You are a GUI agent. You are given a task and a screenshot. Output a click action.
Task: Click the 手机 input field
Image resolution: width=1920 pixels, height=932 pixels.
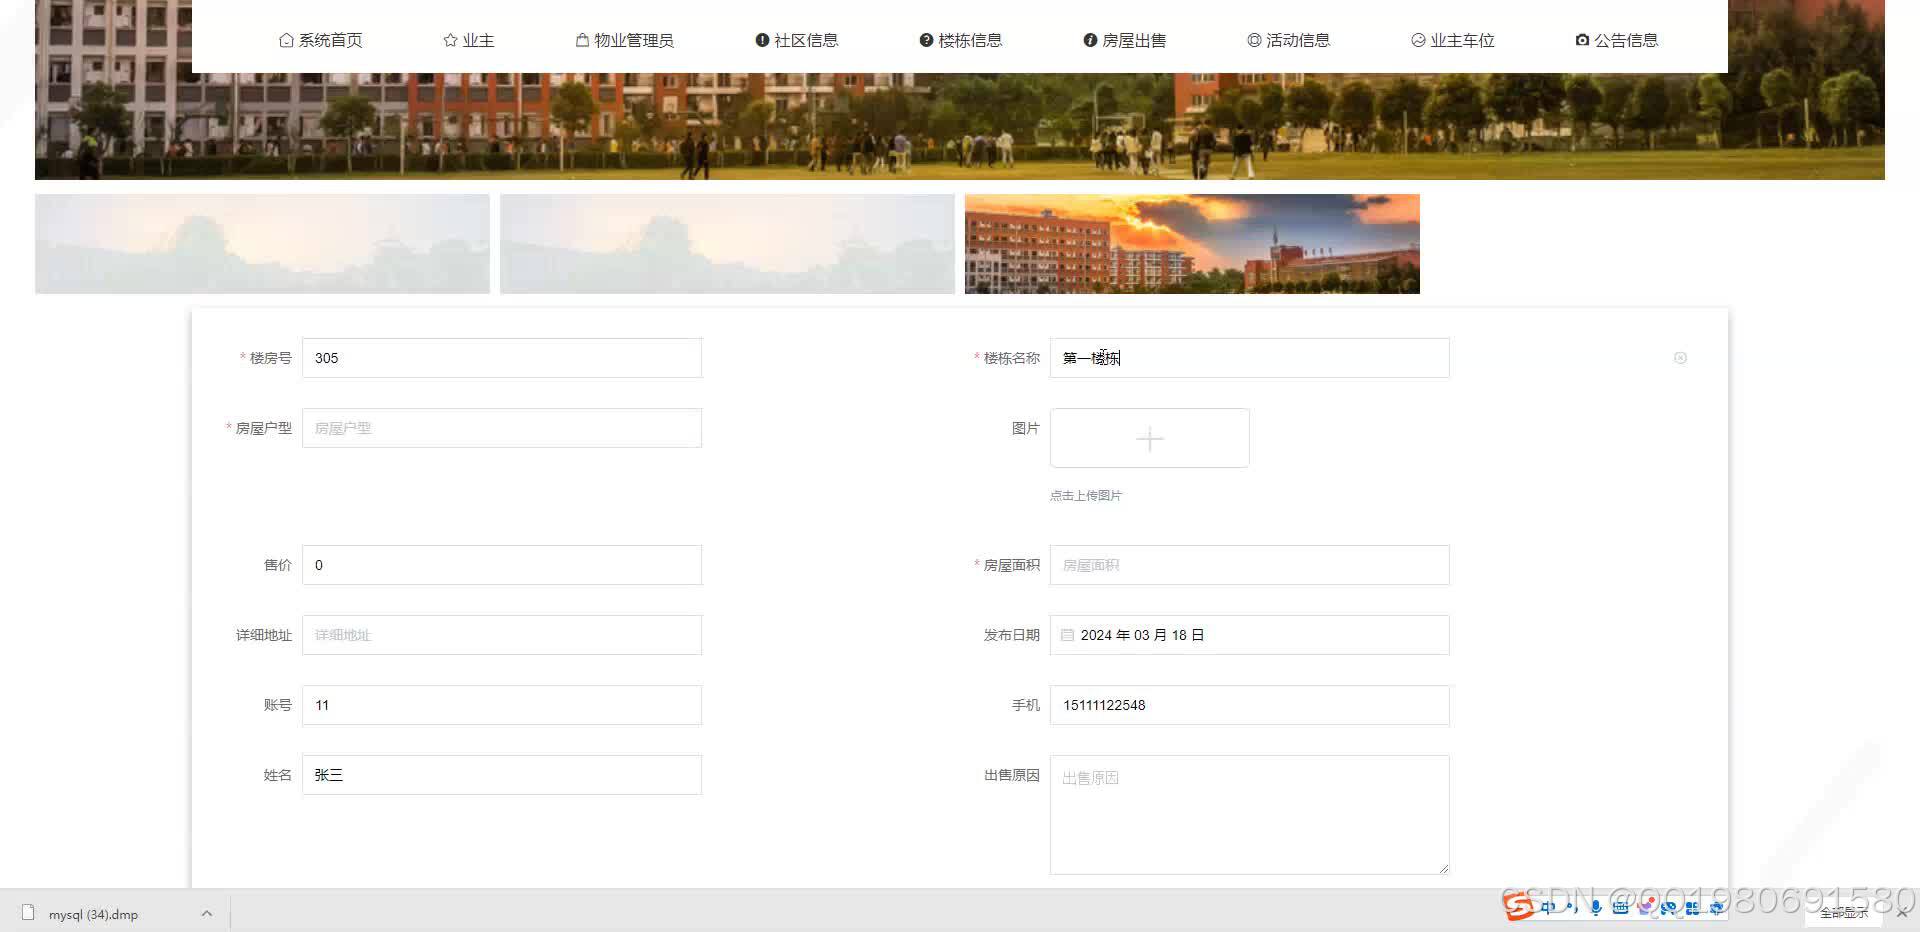click(x=1249, y=705)
